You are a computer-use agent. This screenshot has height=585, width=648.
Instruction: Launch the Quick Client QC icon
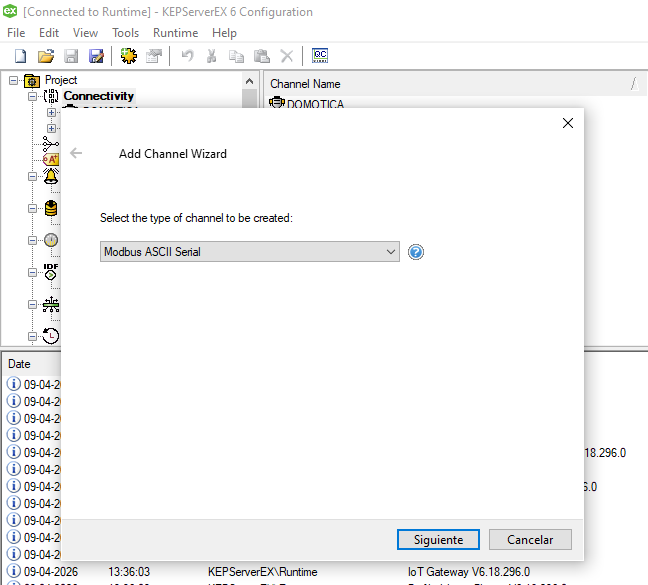320,56
